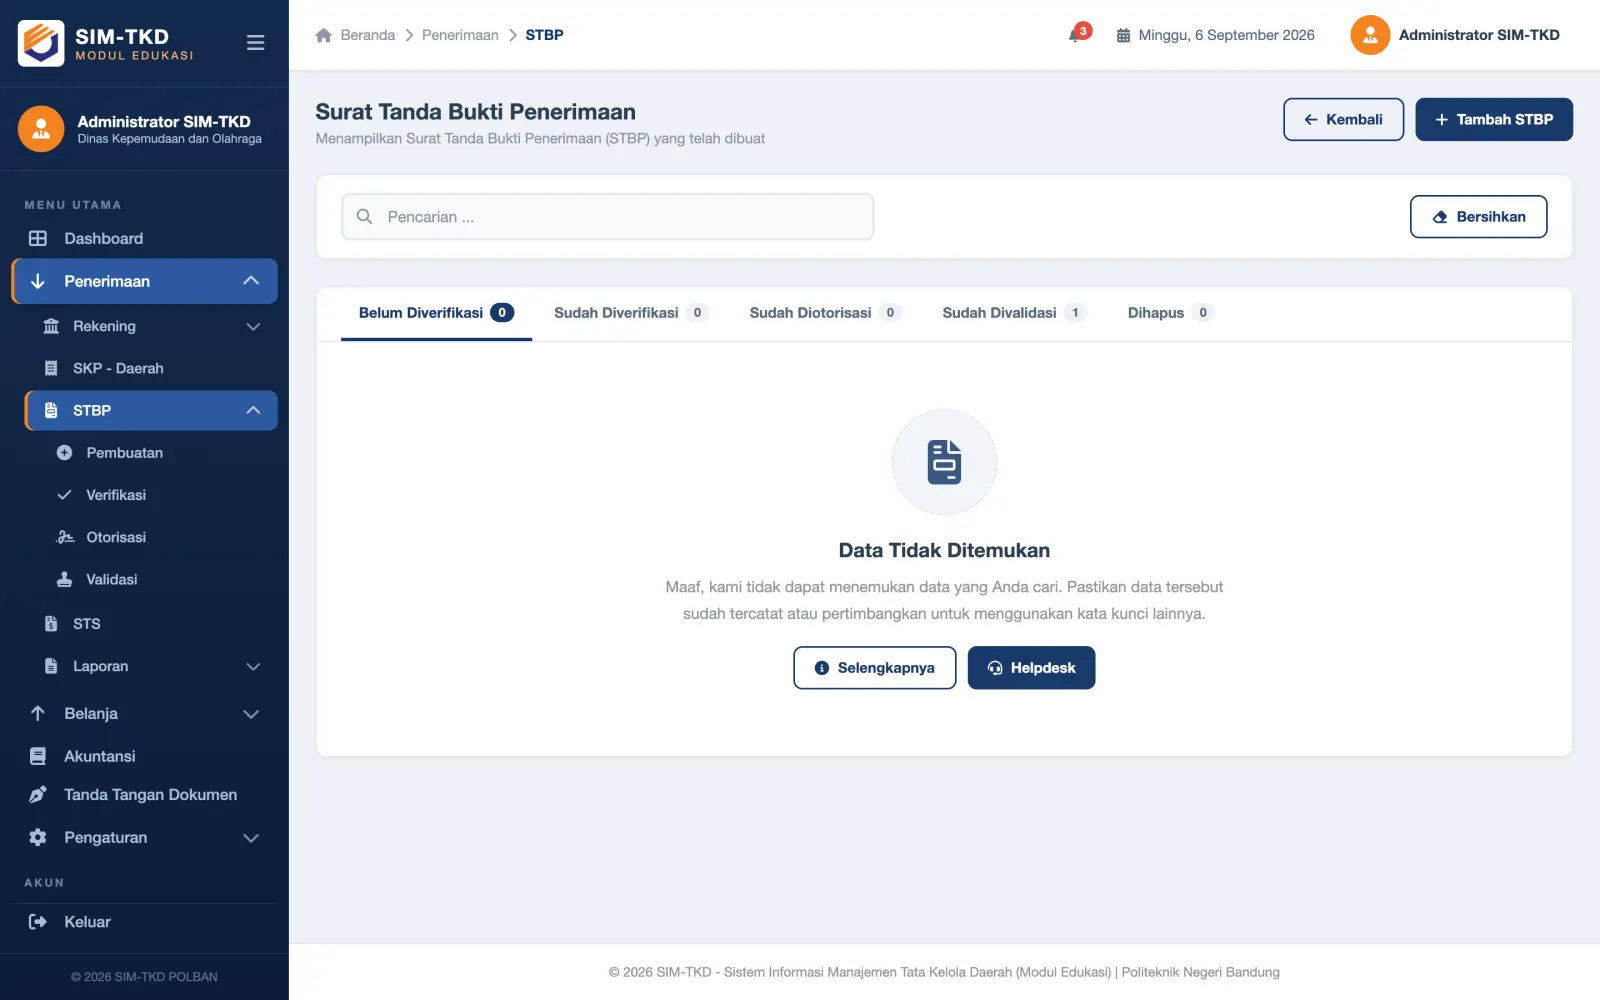Viewport: 1600px width, 1000px height.
Task: Click the Beranda breadcrumb link
Action: tap(368, 35)
